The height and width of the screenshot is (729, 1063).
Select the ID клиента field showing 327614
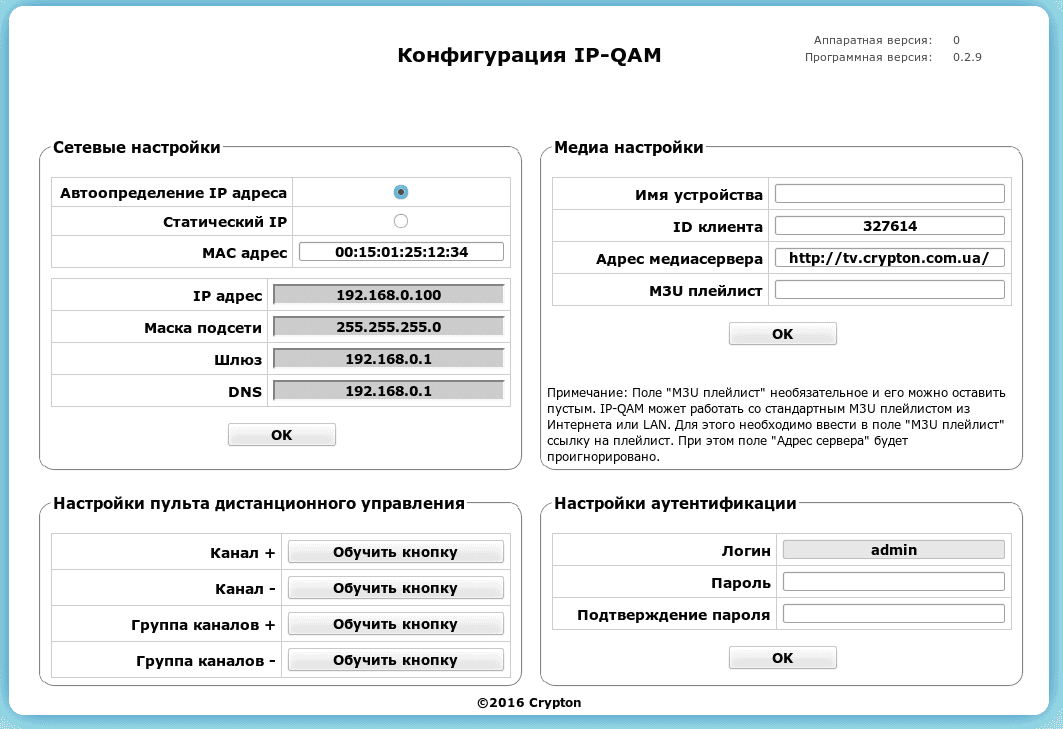click(890, 225)
